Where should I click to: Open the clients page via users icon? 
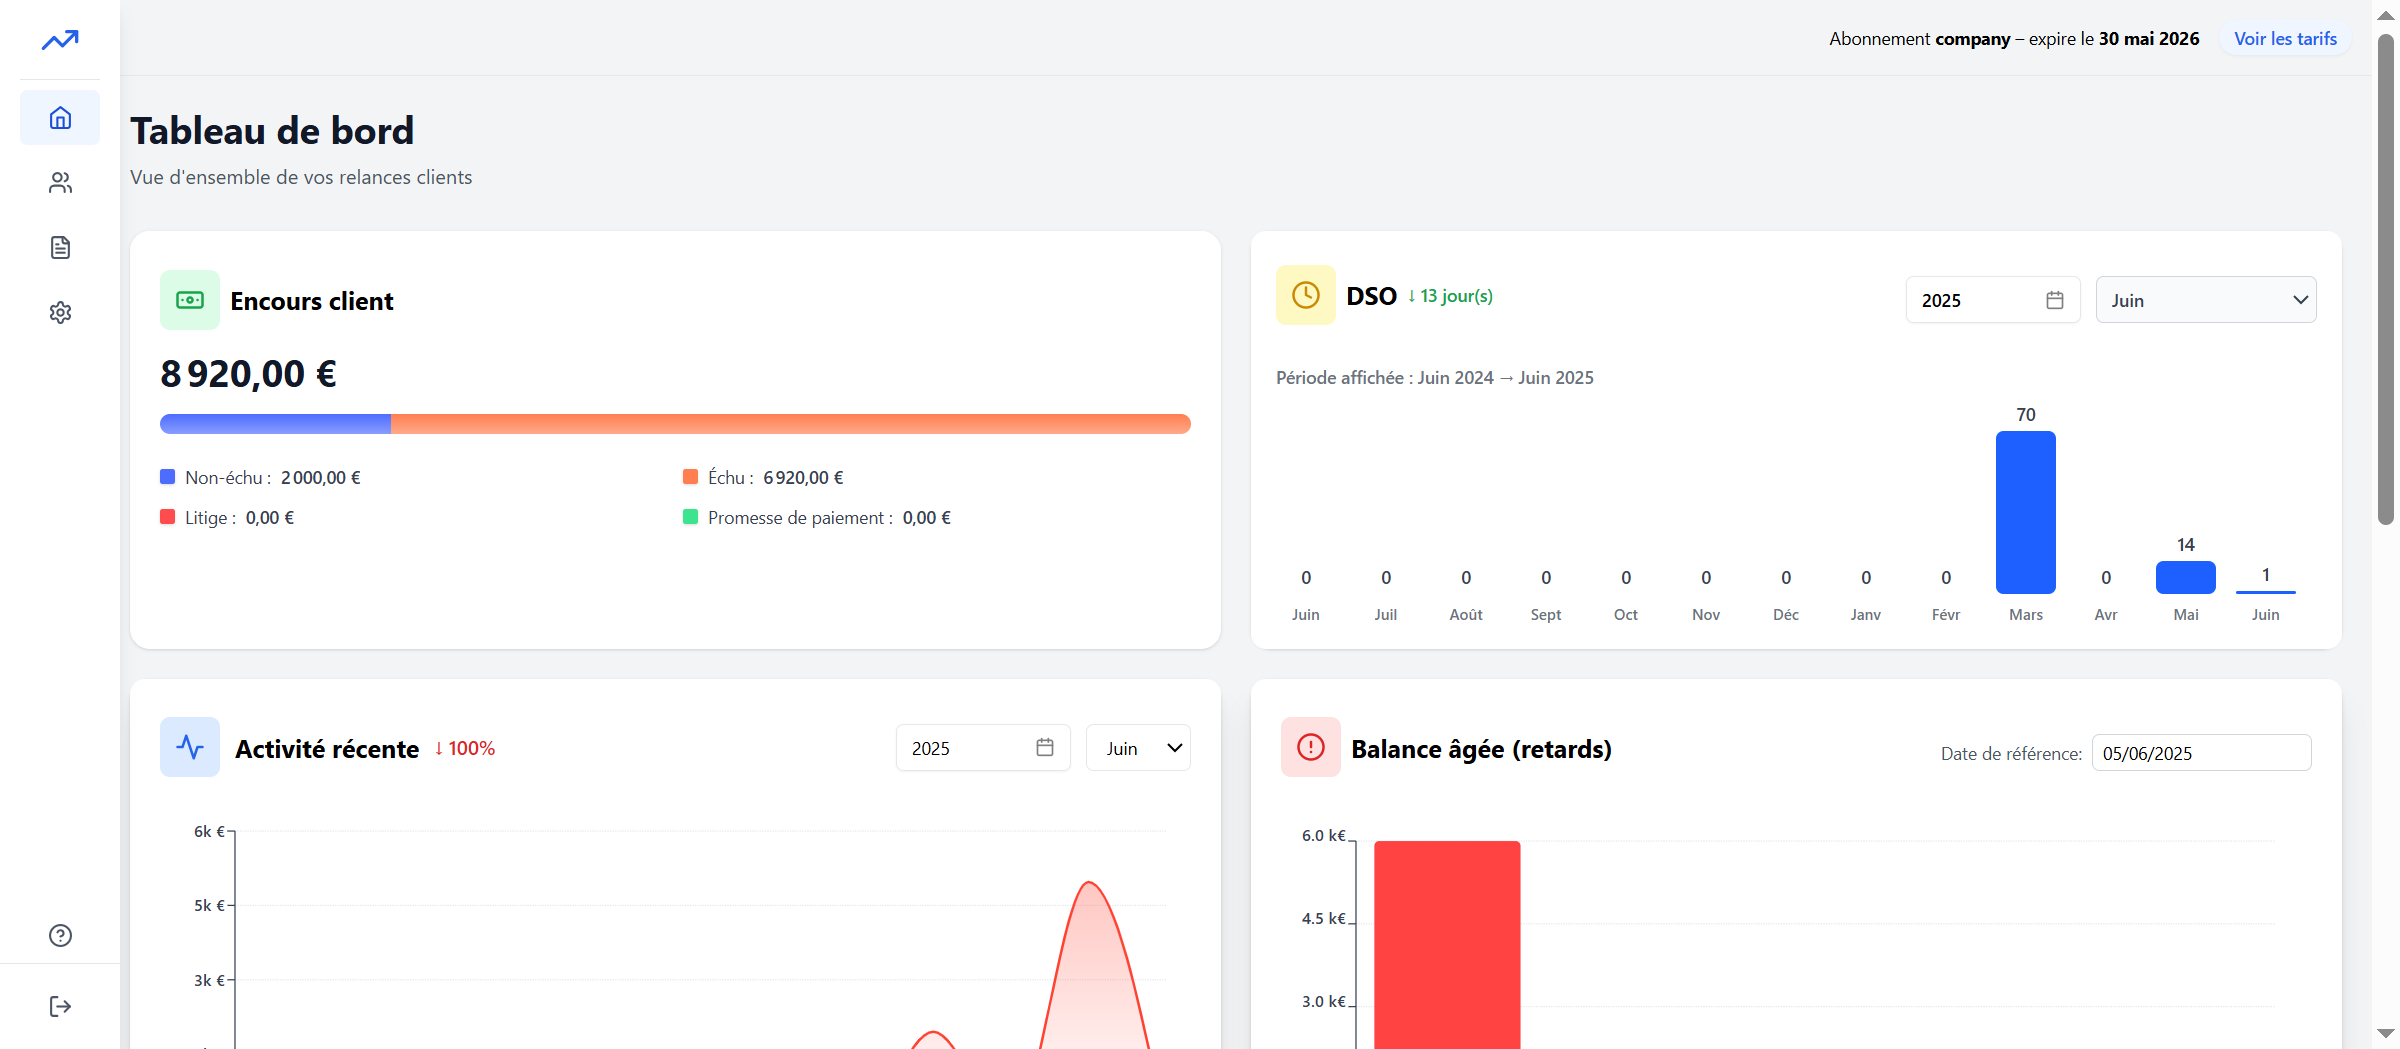[60, 183]
